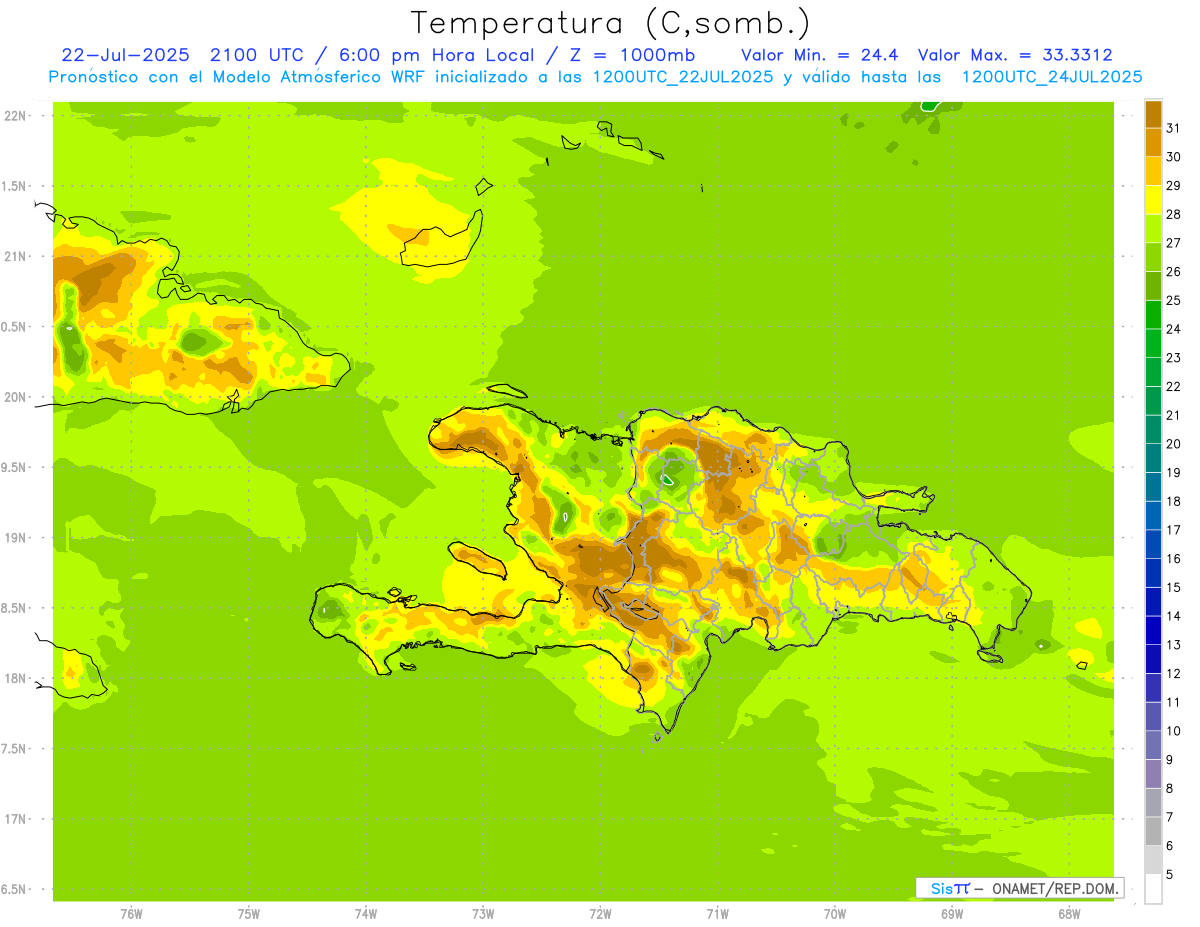Click the latitude axis label '20N'
1200x927 pixels.
pos(16,397)
